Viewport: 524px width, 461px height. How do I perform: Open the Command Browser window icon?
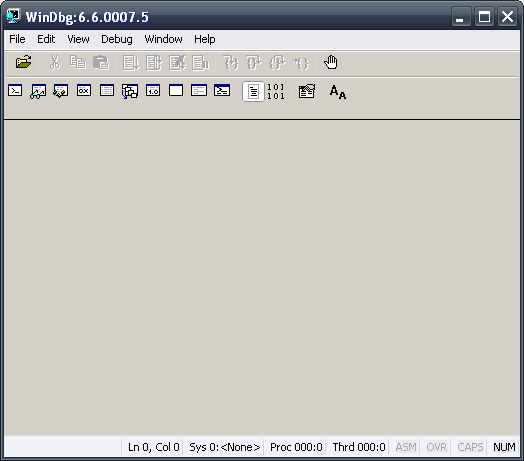(222, 91)
